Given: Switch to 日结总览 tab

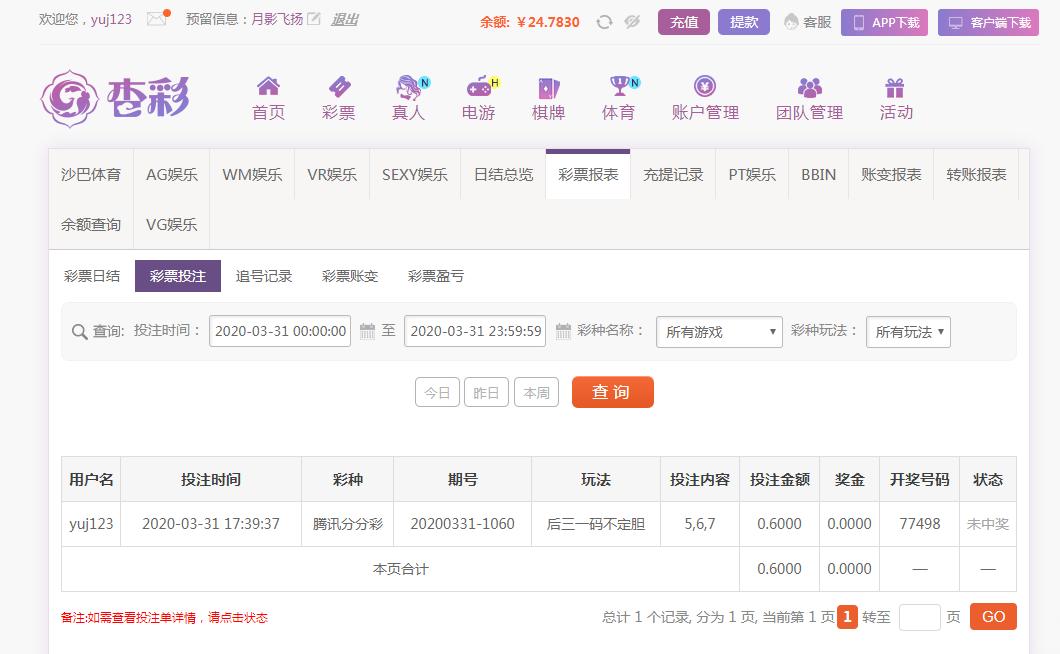Looking at the screenshot, I should point(504,174).
